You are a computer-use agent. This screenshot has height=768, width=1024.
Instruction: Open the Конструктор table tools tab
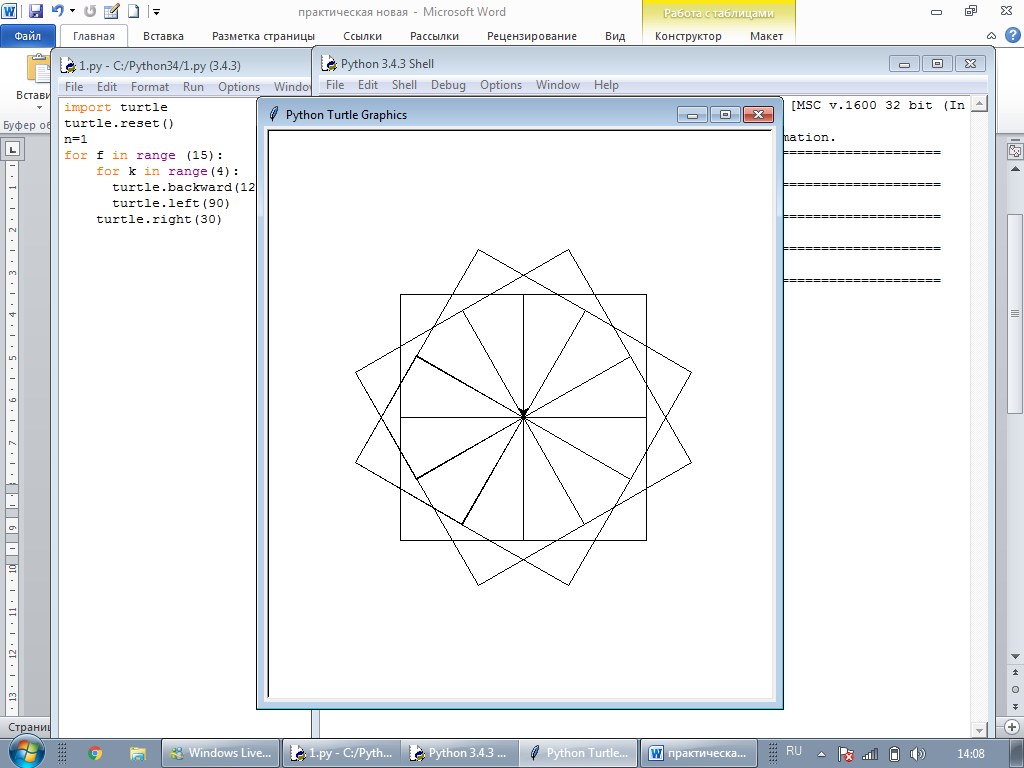688,36
